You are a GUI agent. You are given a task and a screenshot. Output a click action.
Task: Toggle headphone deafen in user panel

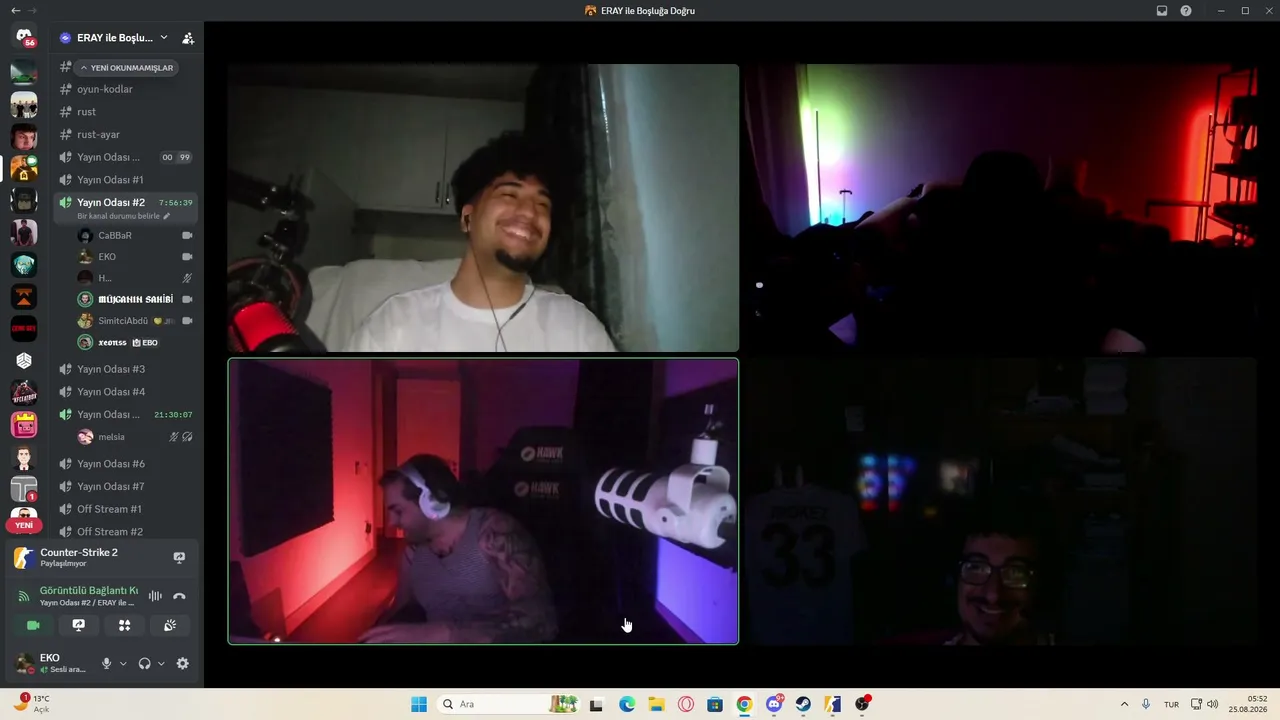[145, 664]
